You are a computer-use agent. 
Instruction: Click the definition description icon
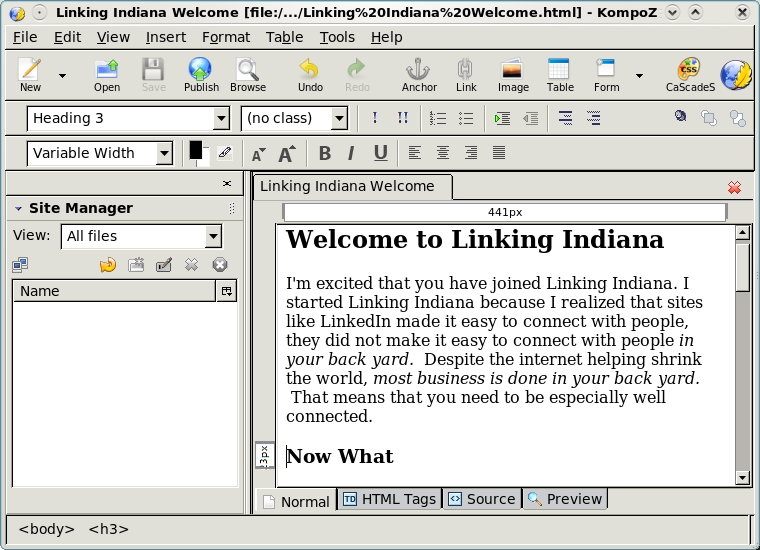pyautogui.click(x=594, y=118)
